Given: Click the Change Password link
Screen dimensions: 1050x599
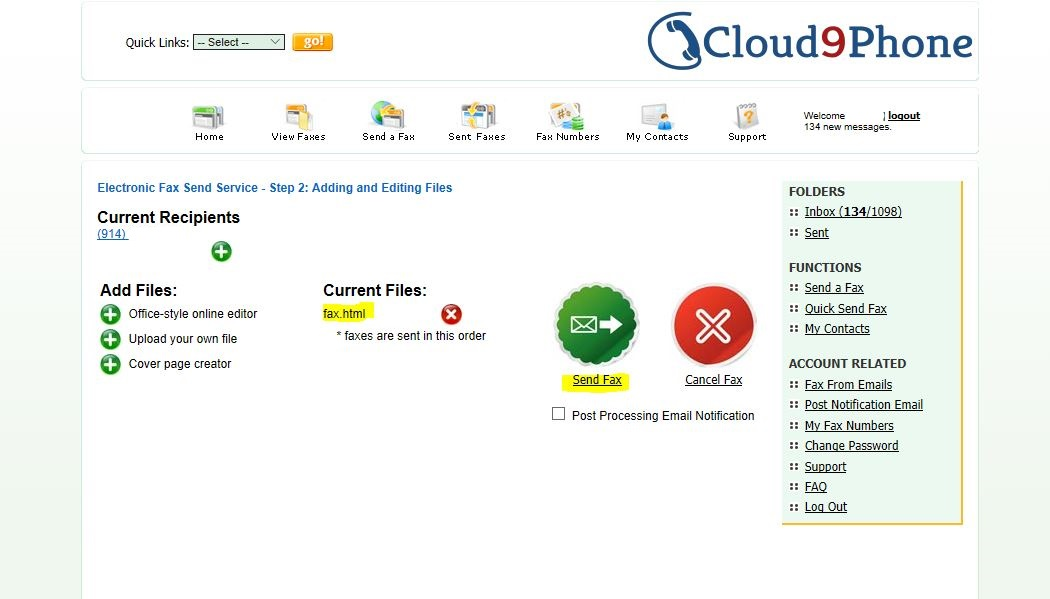Looking at the screenshot, I should click(851, 446).
